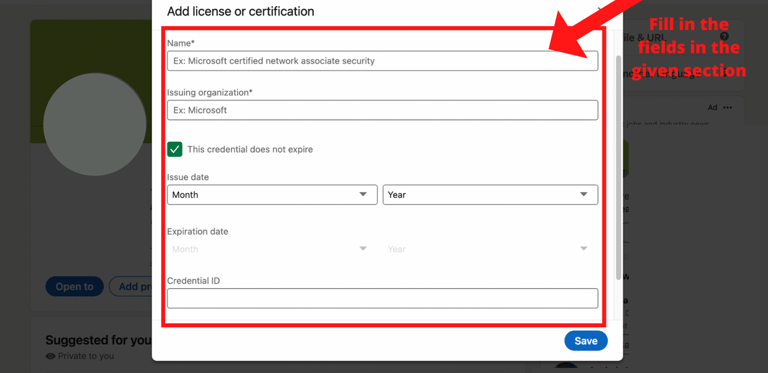Click the Suggested for you heading
The width and height of the screenshot is (768, 373).
[98, 340]
